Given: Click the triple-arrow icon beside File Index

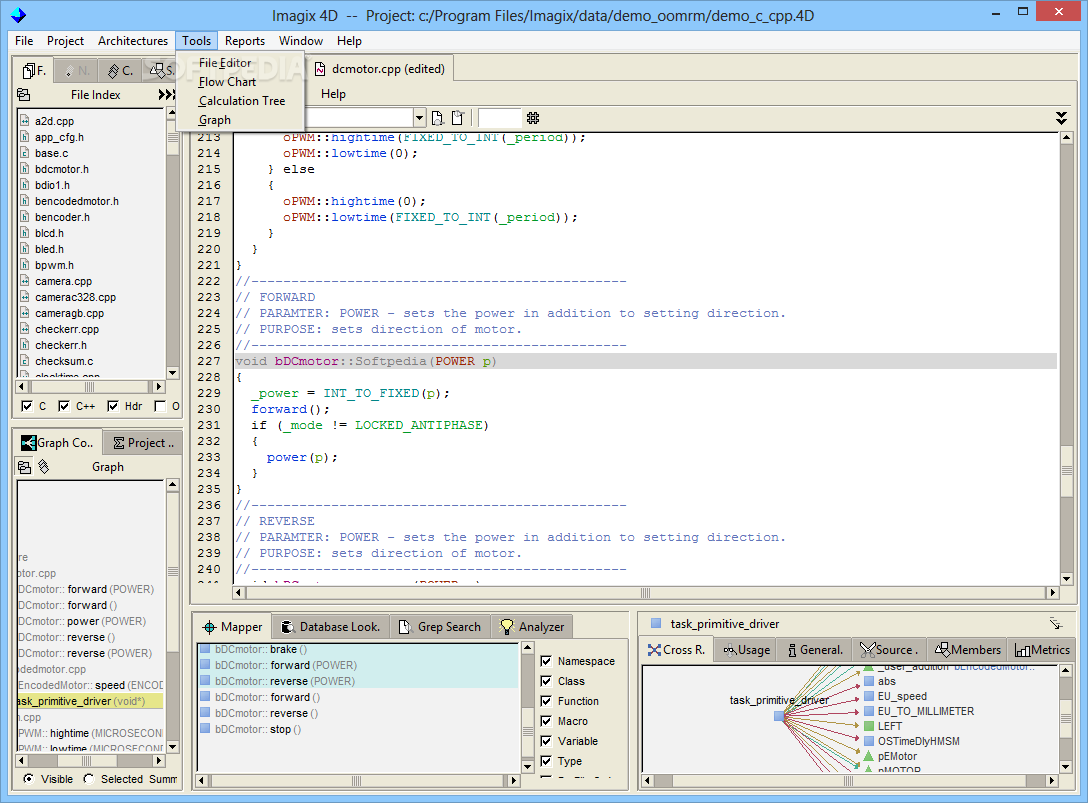Looking at the screenshot, I should 166,94.
